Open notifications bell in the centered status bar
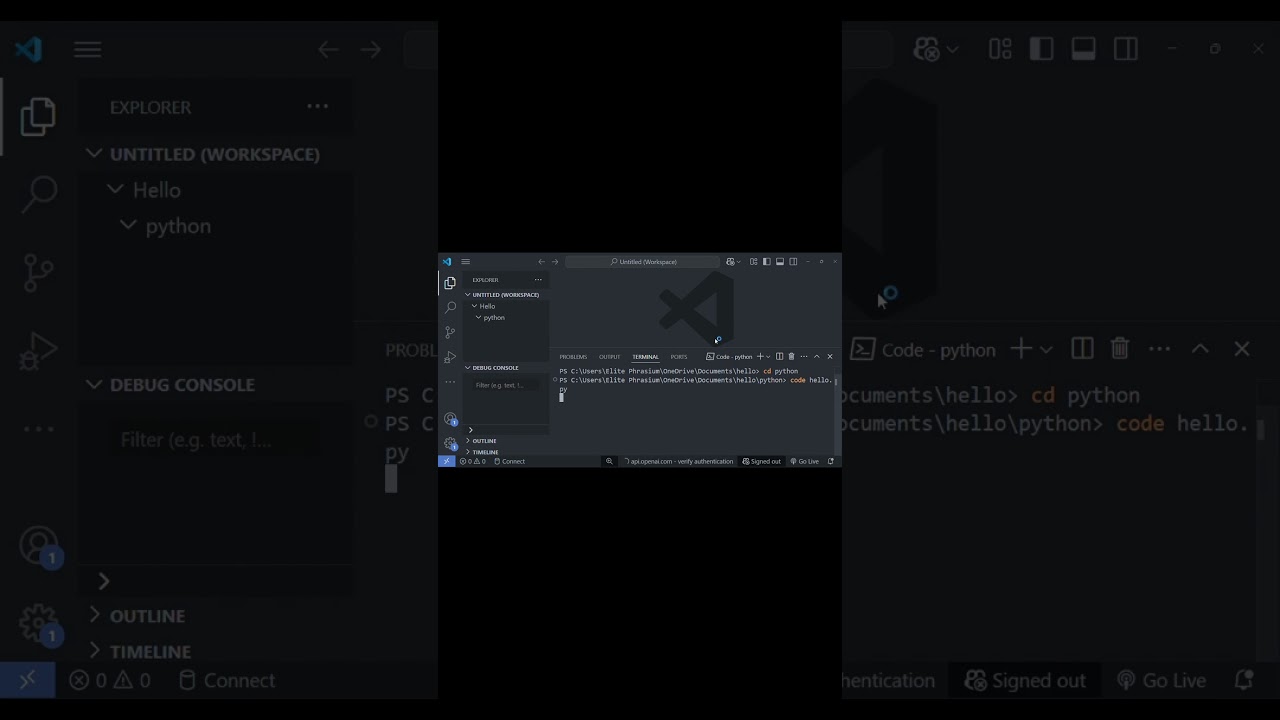The width and height of the screenshot is (1280, 720). point(831,461)
